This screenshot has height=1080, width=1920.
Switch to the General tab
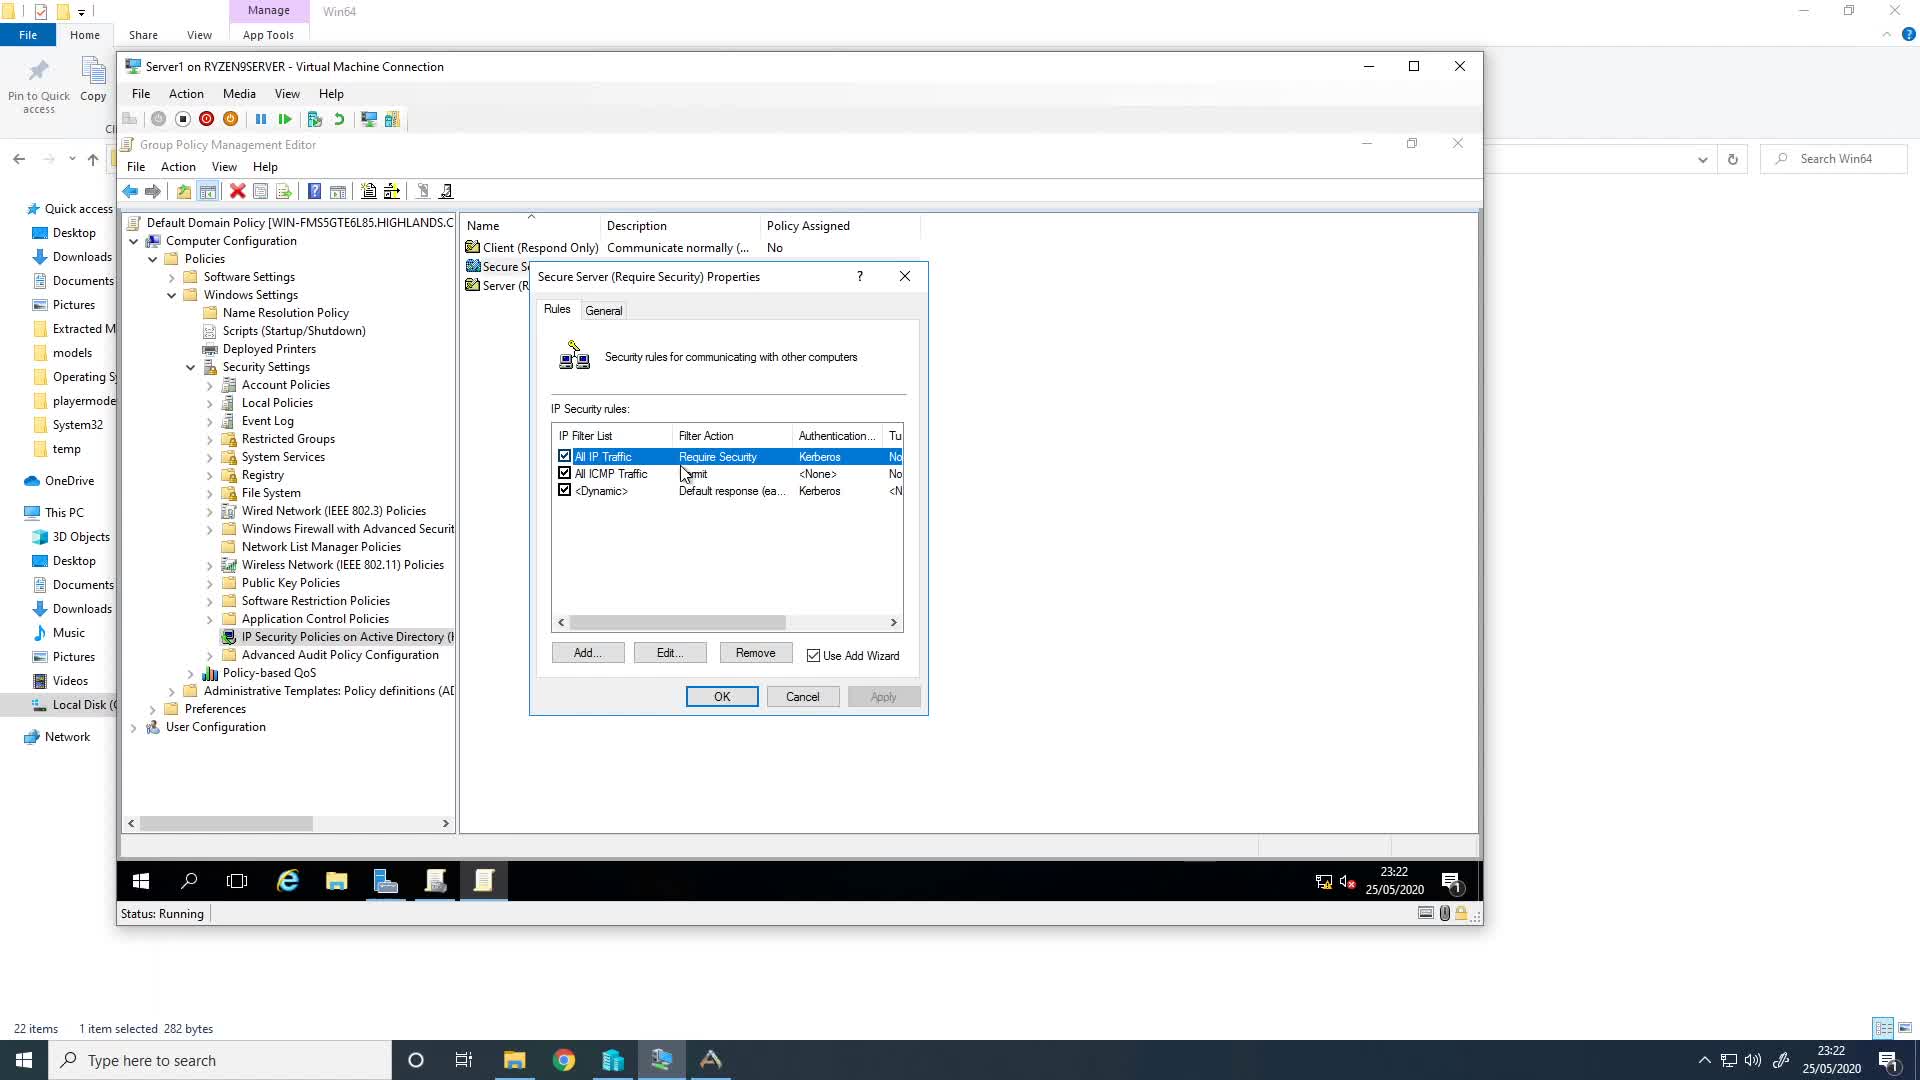click(604, 311)
